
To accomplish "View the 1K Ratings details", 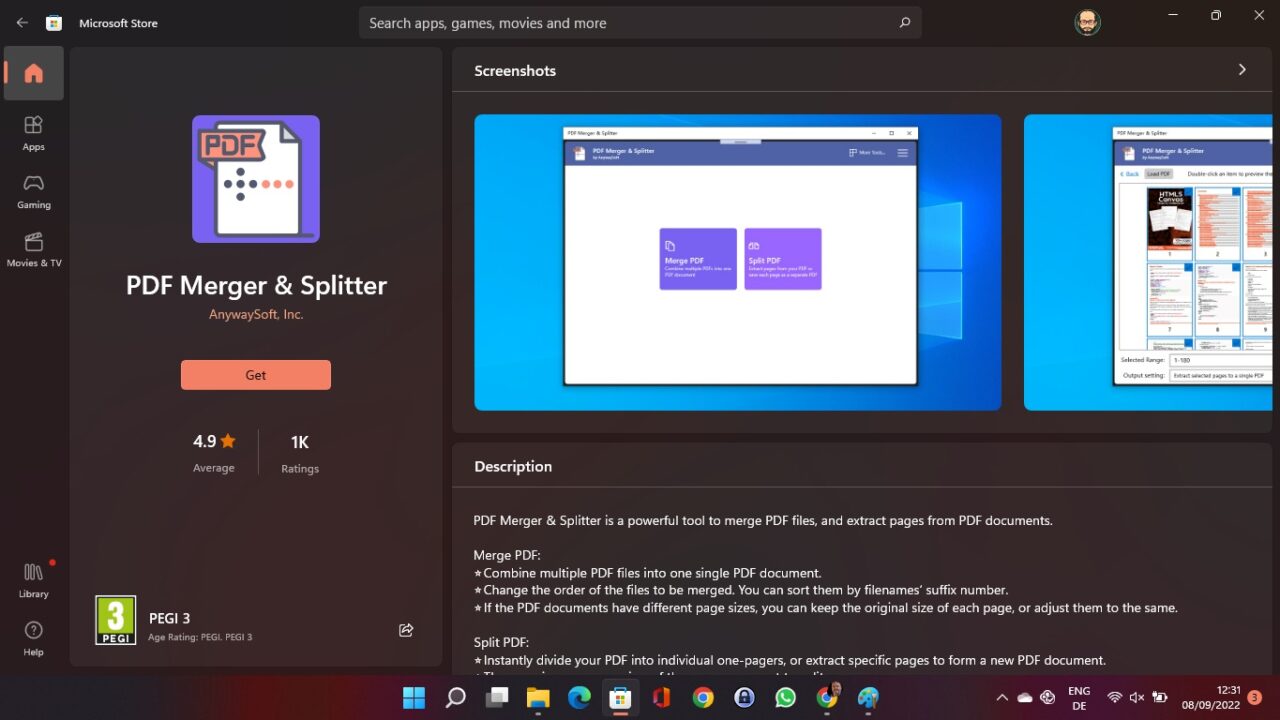I will point(299,451).
